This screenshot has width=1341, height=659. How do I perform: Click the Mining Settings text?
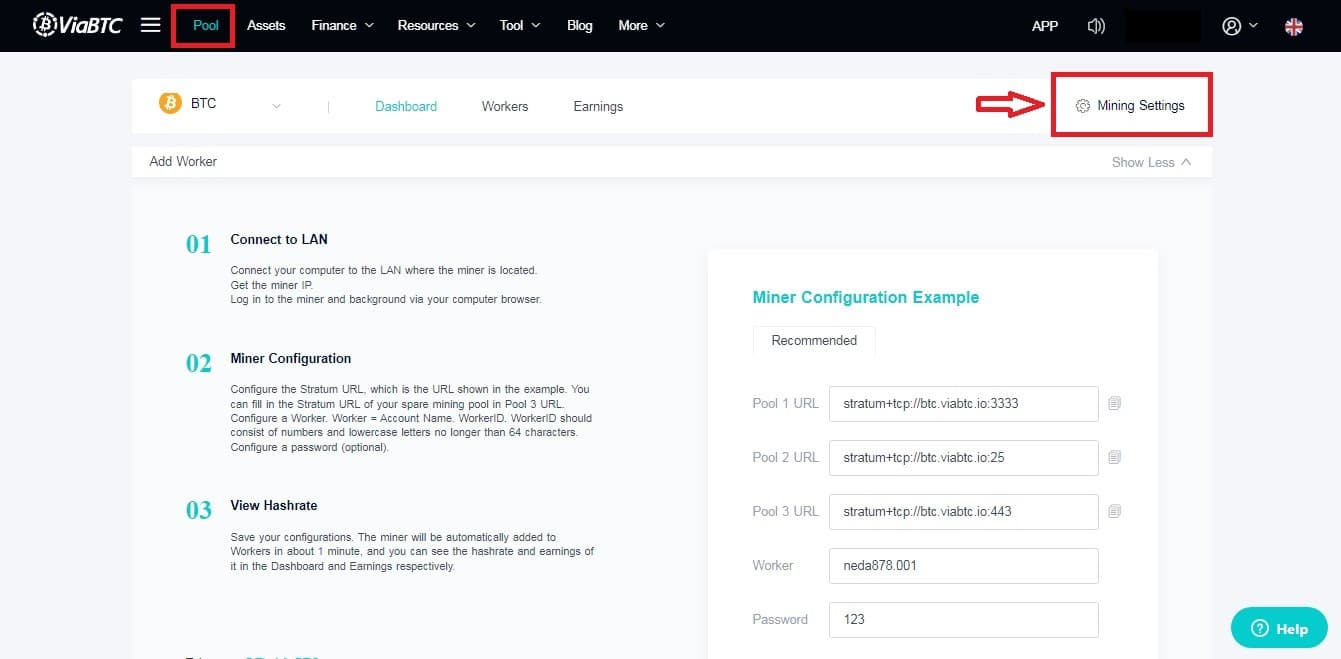point(1141,105)
